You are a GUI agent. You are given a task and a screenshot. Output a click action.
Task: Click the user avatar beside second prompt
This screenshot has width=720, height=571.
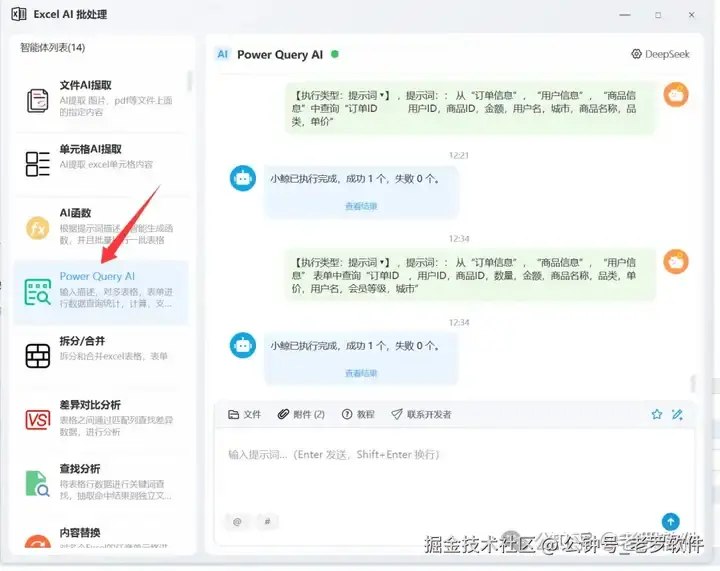pyautogui.click(x=676, y=262)
